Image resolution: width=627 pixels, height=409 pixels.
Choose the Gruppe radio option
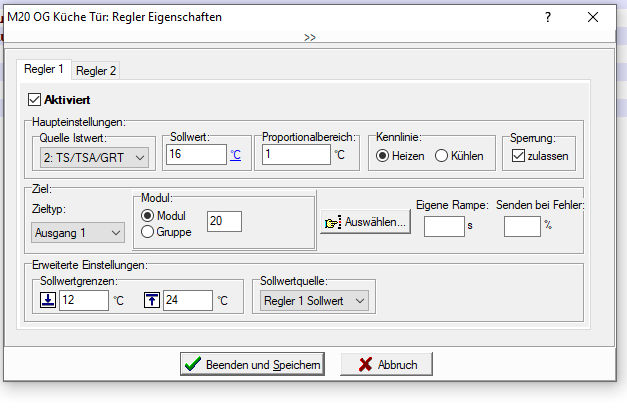pos(147,232)
